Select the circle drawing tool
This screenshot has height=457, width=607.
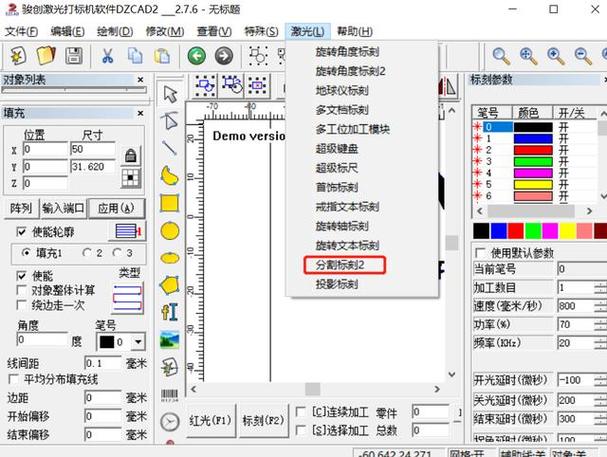[170, 231]
